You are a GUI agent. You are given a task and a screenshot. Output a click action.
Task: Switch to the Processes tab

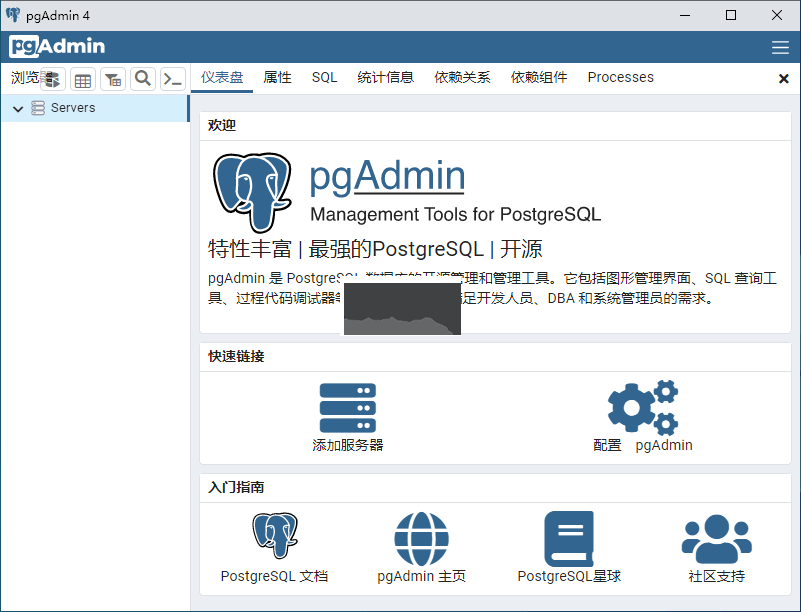621,78
